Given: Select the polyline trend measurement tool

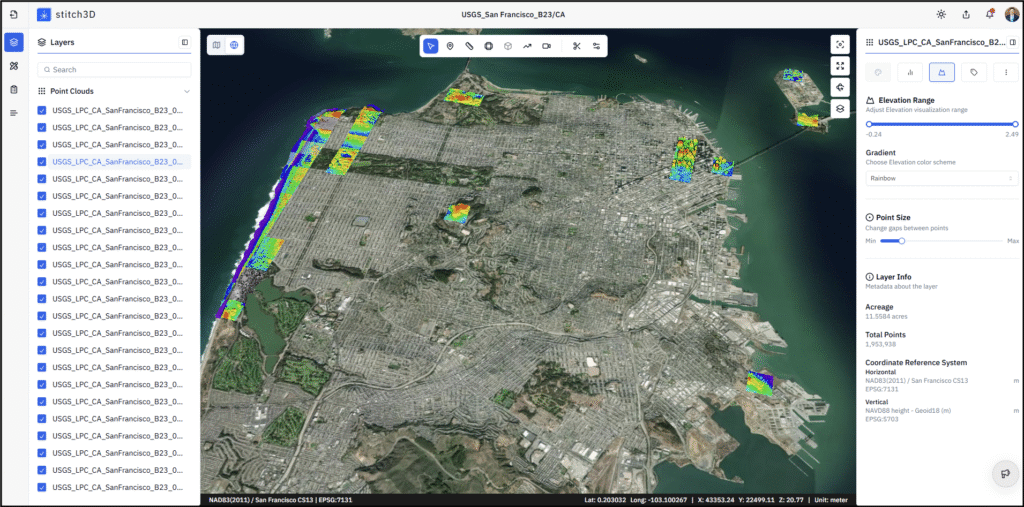Looking at the screenshot, I should (x=527, y=46).
